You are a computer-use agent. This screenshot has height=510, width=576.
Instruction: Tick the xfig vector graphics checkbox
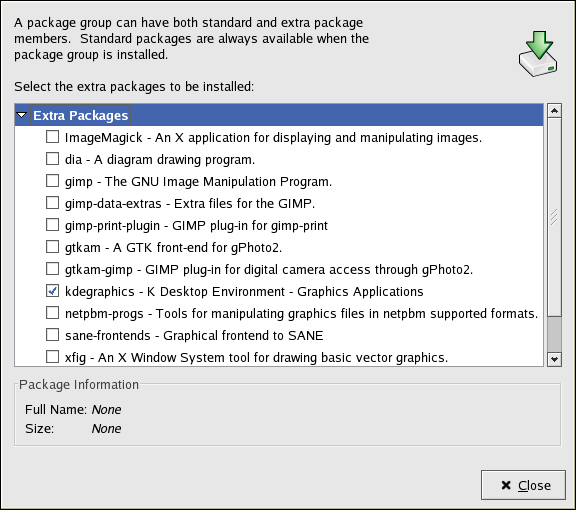pyautogui.click(x=53, y=357)
